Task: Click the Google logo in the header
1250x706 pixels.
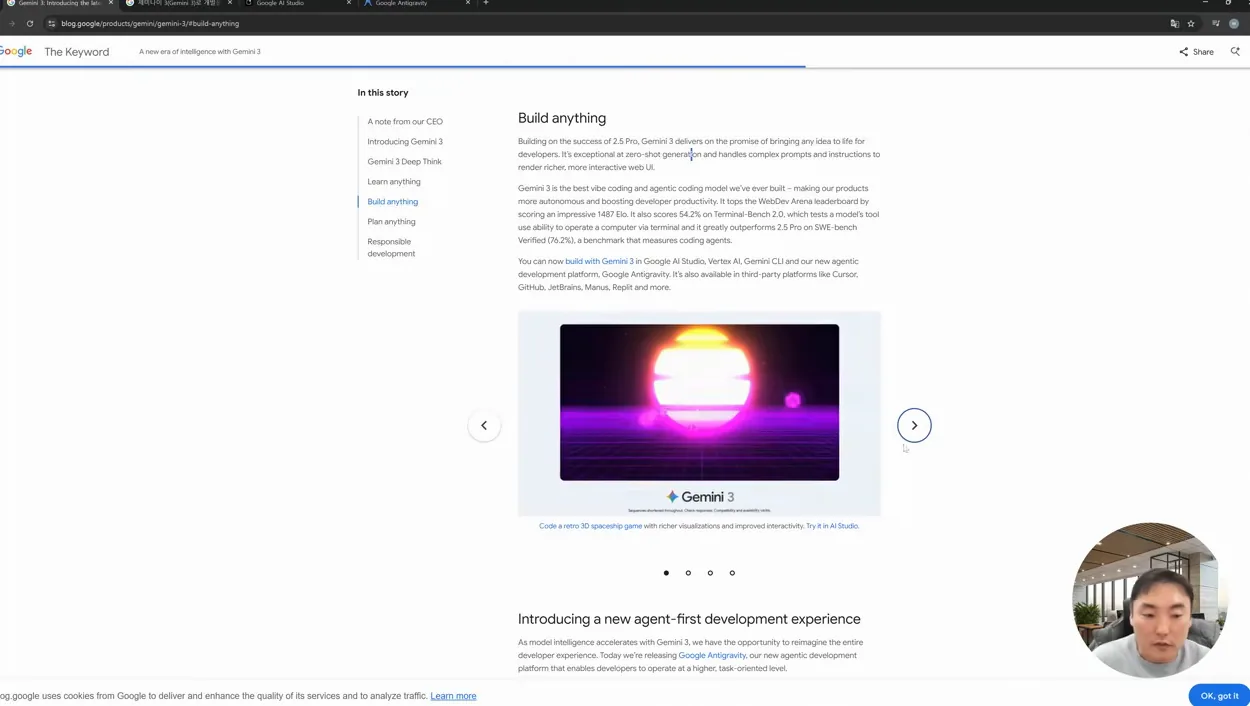Action: click(15, 51)
